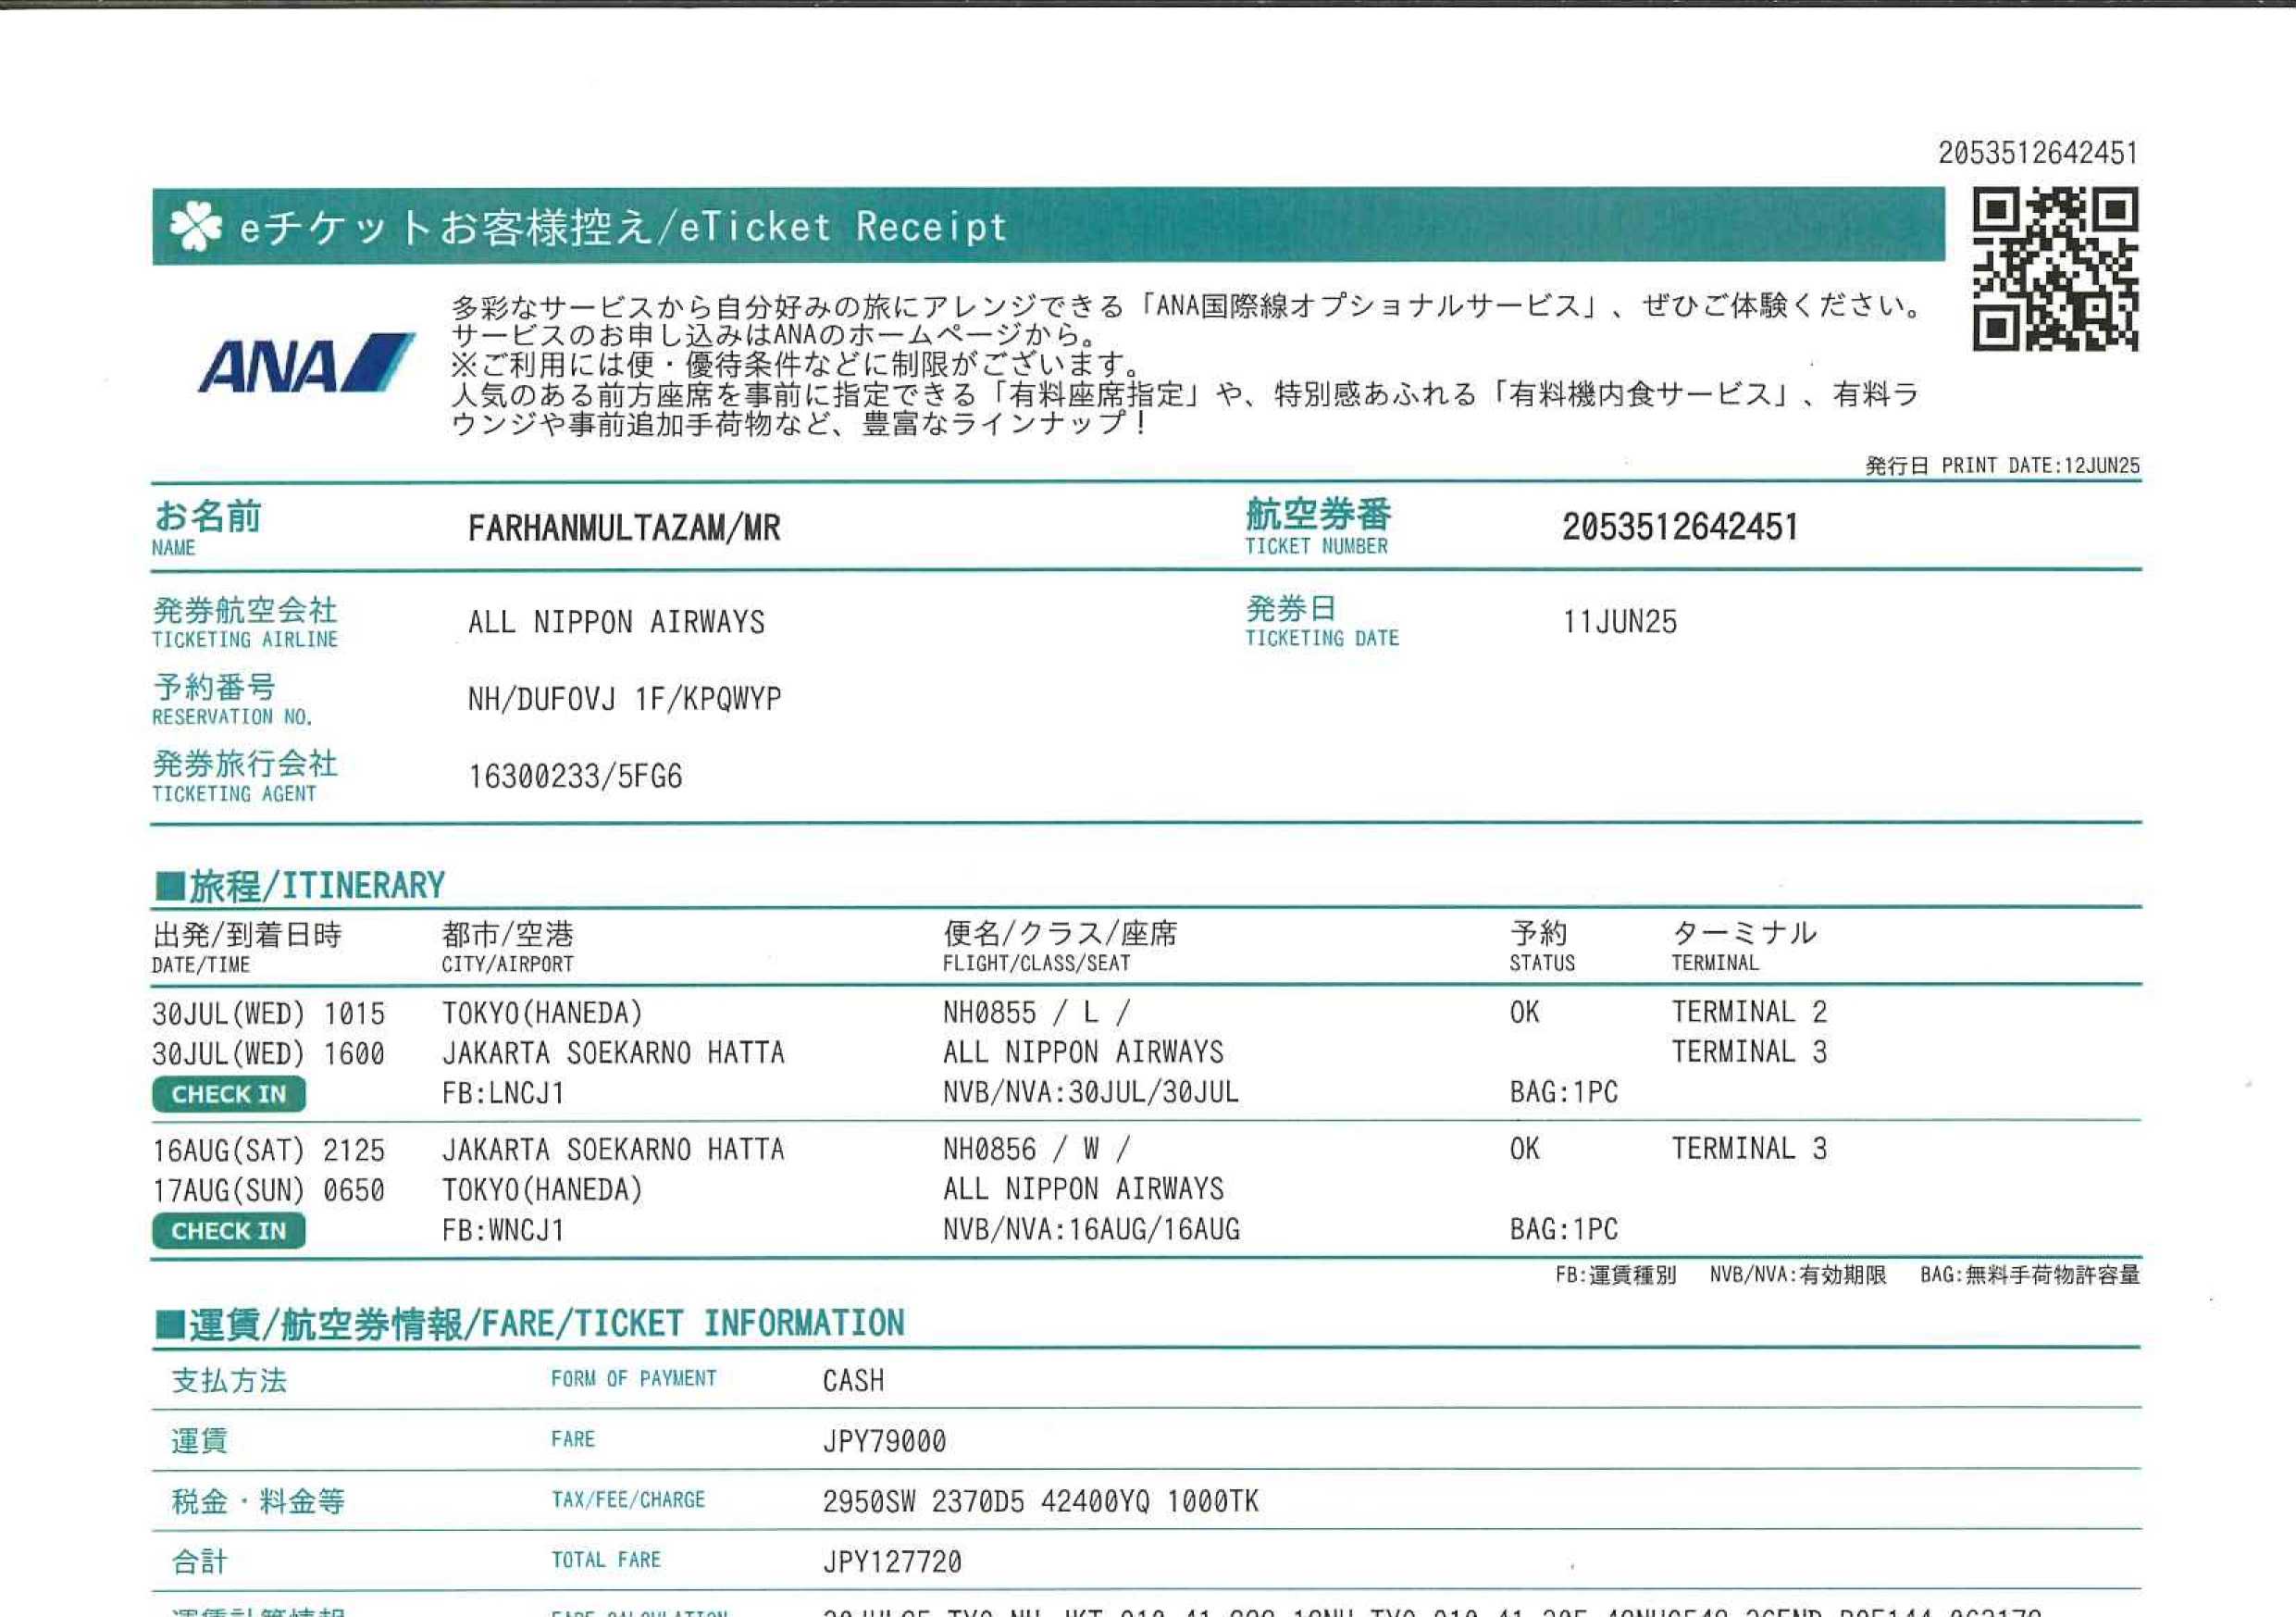Click the ITINERARY section heading
Viewport: 2296px width, 1617px height.
point(300,886)
